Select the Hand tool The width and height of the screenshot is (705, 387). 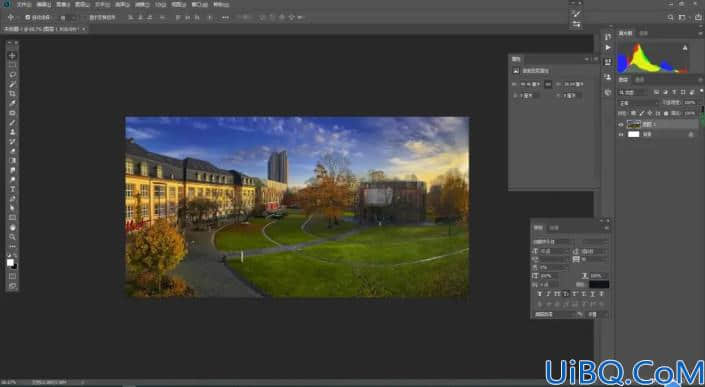(12, 228)
